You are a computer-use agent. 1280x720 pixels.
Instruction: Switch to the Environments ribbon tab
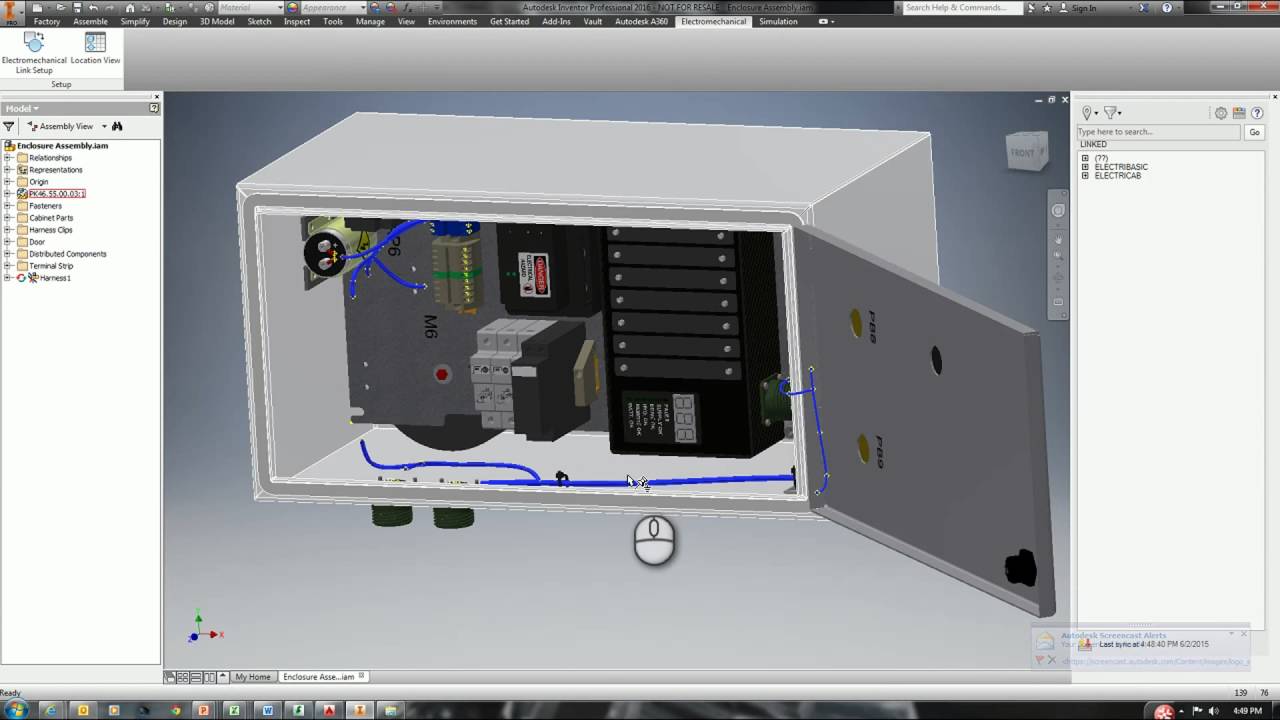point(452,21)
